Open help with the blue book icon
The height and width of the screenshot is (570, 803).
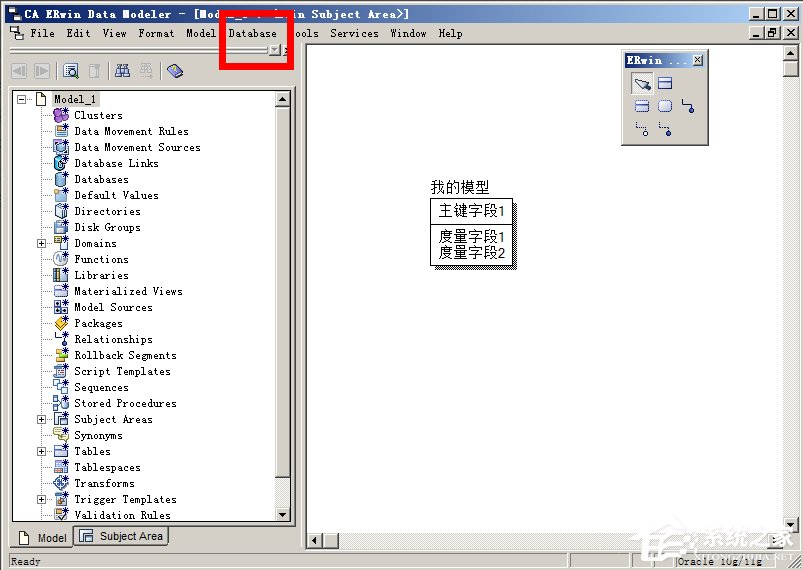tap(175, 71)
